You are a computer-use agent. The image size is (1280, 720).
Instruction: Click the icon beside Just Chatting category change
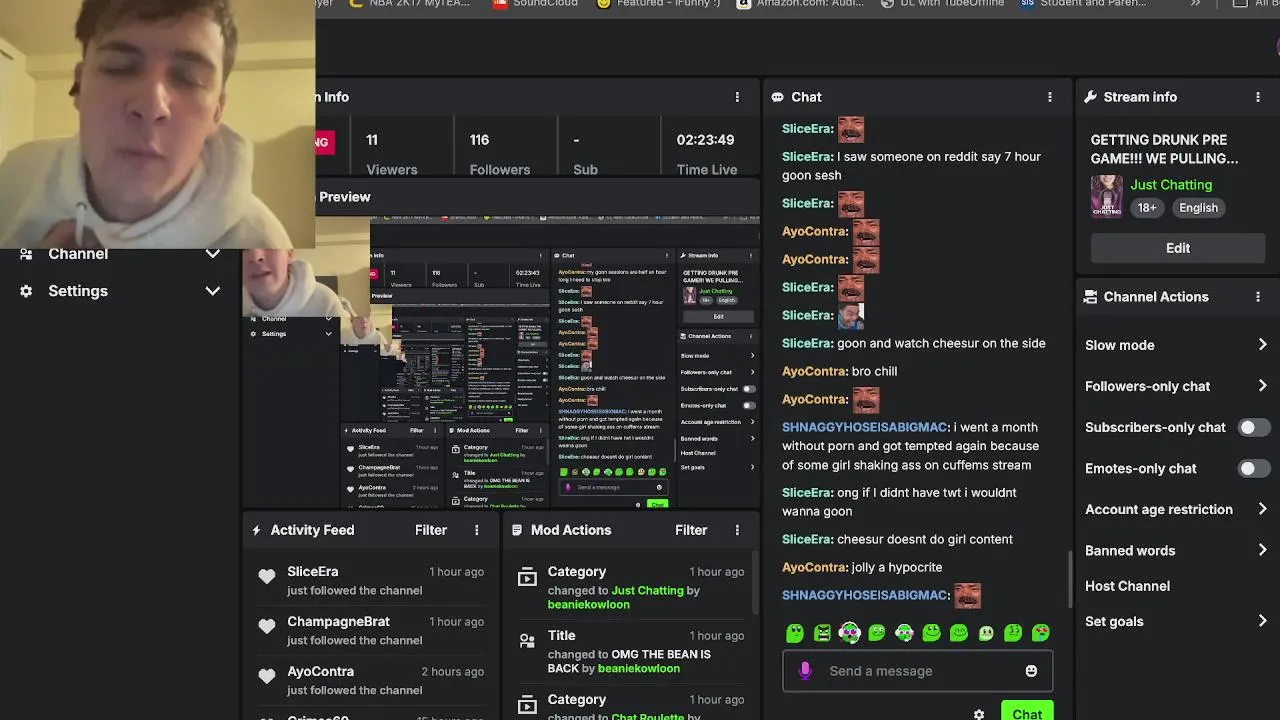click(527, 576)
